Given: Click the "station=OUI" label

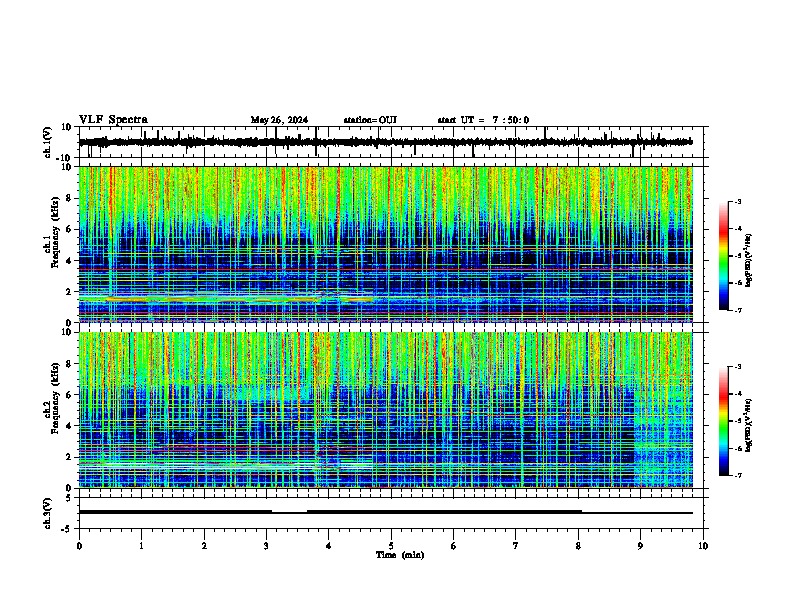Looking at the screenshot, I should pyautogui.click(x=370, y=120).
